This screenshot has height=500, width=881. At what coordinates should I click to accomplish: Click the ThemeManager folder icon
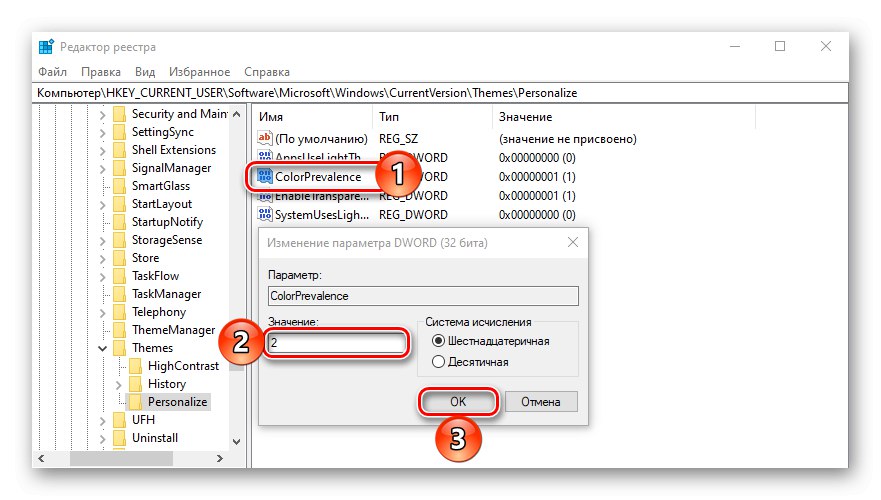(119, 330)
